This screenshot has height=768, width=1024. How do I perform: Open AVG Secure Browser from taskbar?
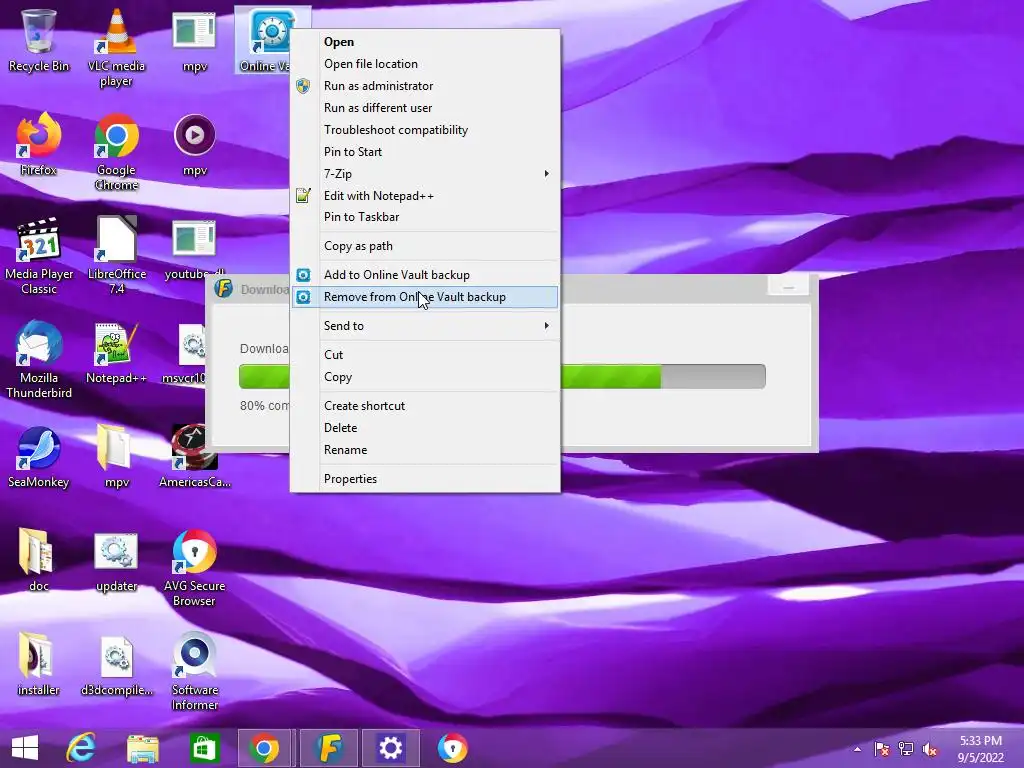point(452,748)
